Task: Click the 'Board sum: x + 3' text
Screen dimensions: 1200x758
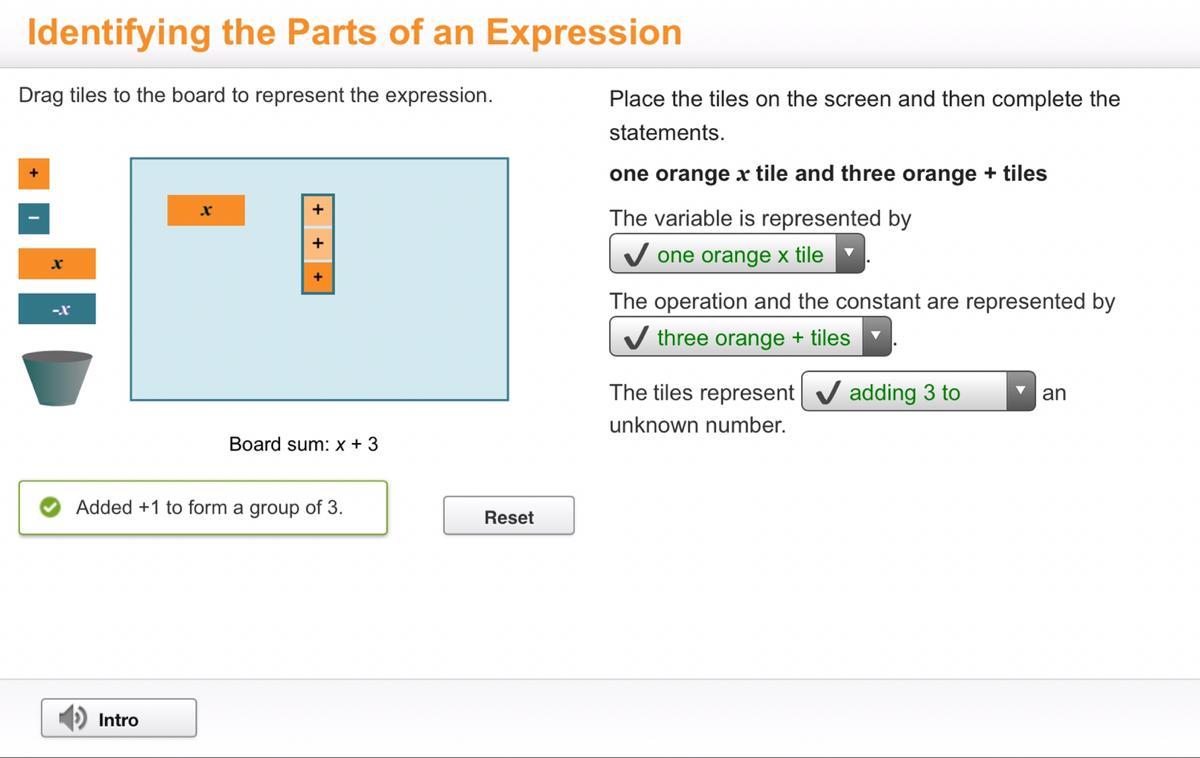Action: (x=303, y=444)
